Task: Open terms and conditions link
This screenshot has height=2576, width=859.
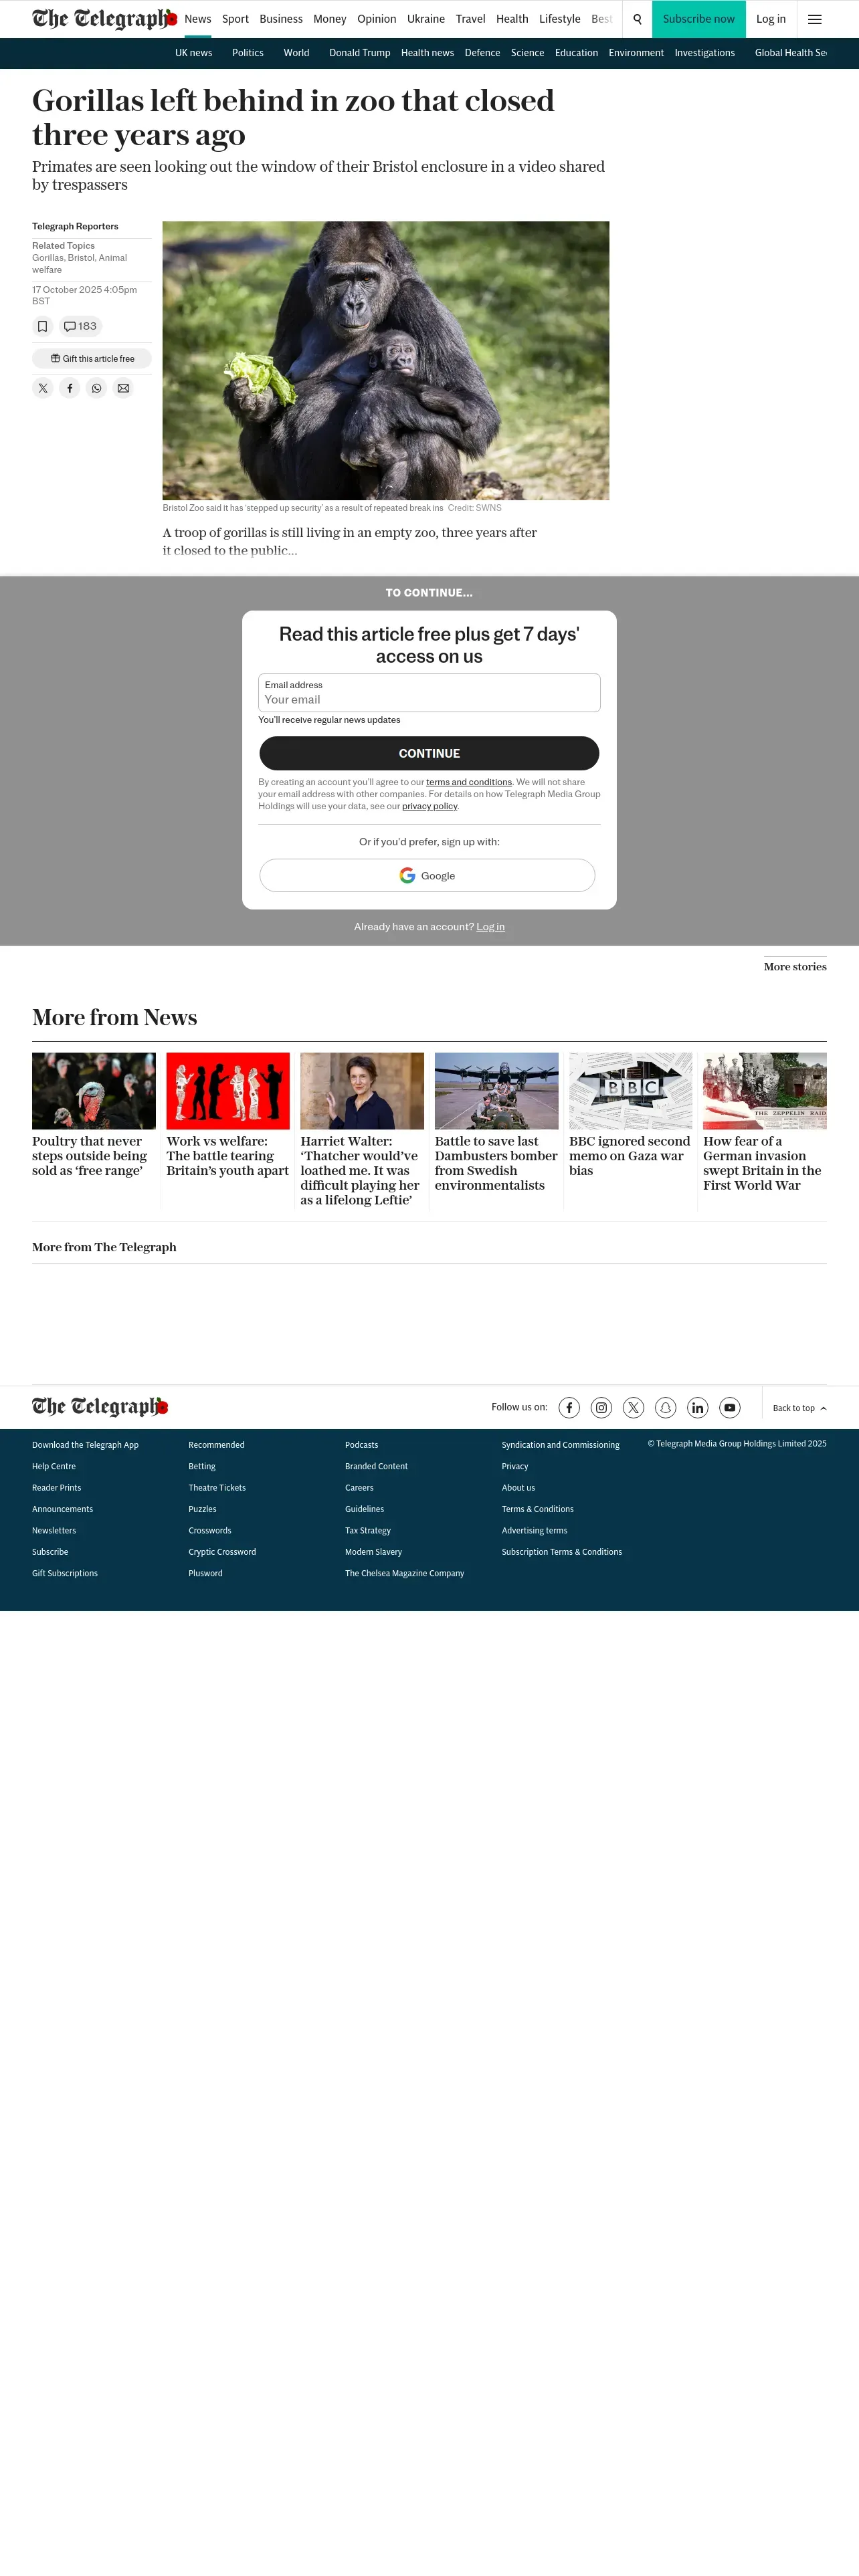Action: pos(469,782)
